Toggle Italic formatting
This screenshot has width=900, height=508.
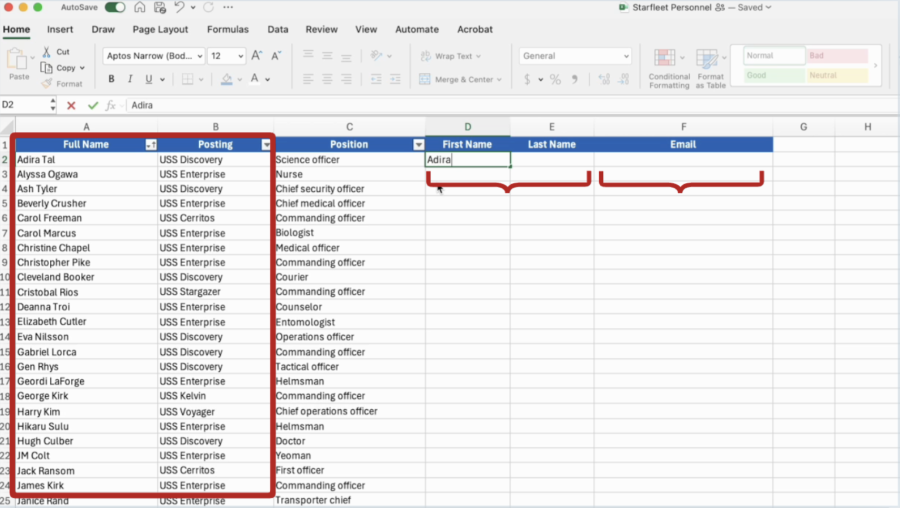(x=130, y=79)
